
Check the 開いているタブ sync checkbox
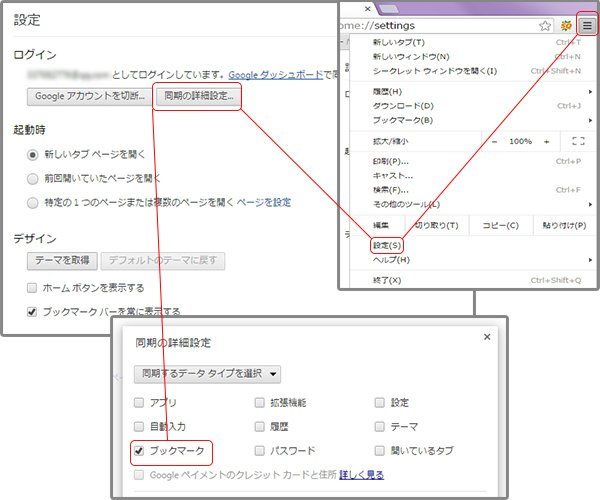[379, 451]
